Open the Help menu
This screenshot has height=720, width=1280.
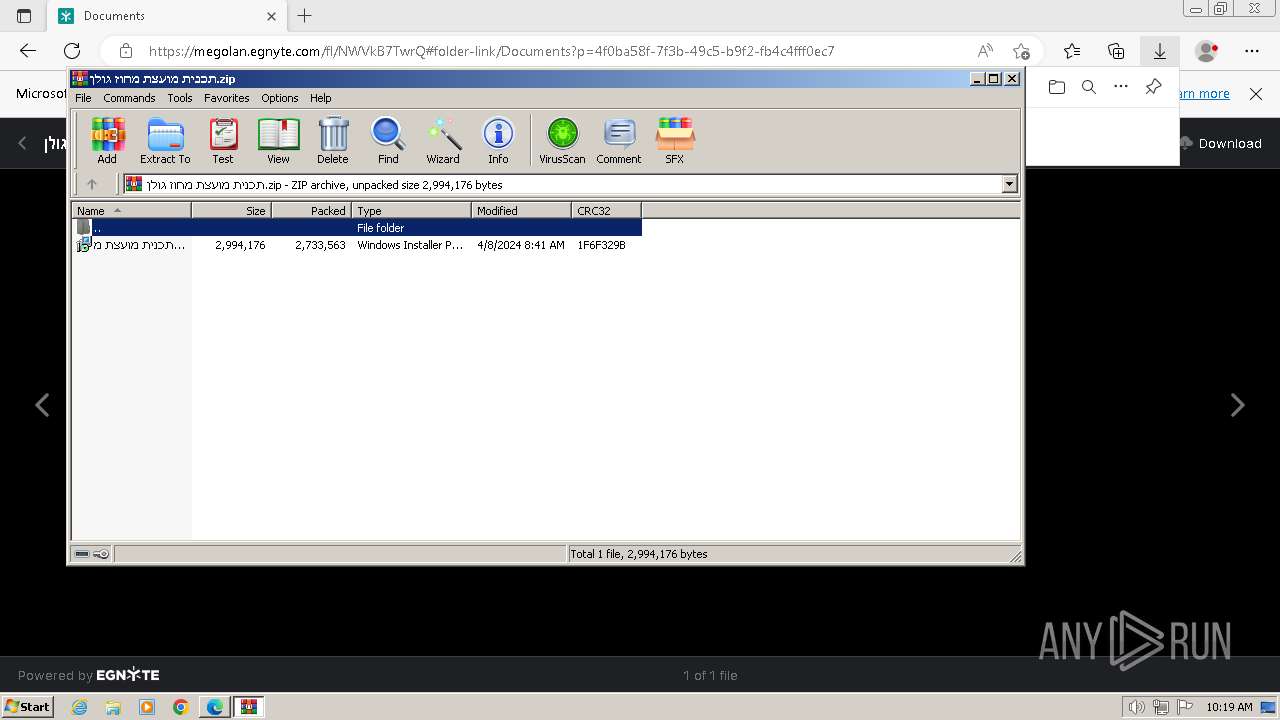tap(320, 98)
